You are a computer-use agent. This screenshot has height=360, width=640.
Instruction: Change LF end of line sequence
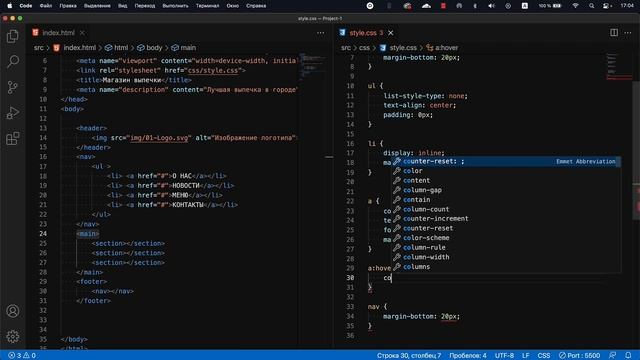pyautogui.click(x=525, y=356)
